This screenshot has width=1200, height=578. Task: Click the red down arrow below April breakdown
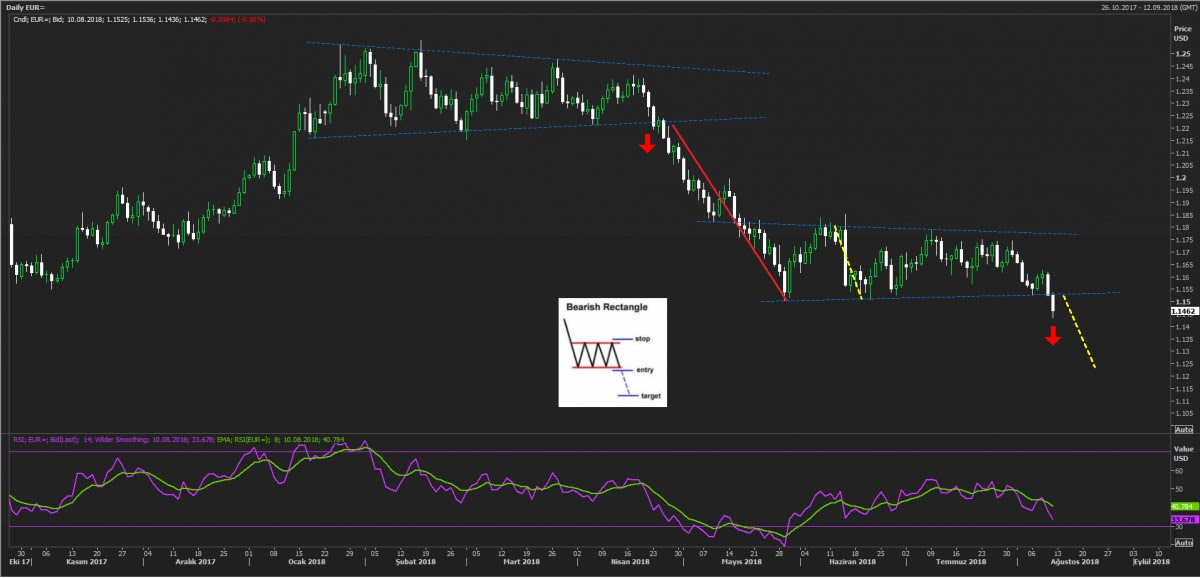pyautogui.click(x=647, y=143)
